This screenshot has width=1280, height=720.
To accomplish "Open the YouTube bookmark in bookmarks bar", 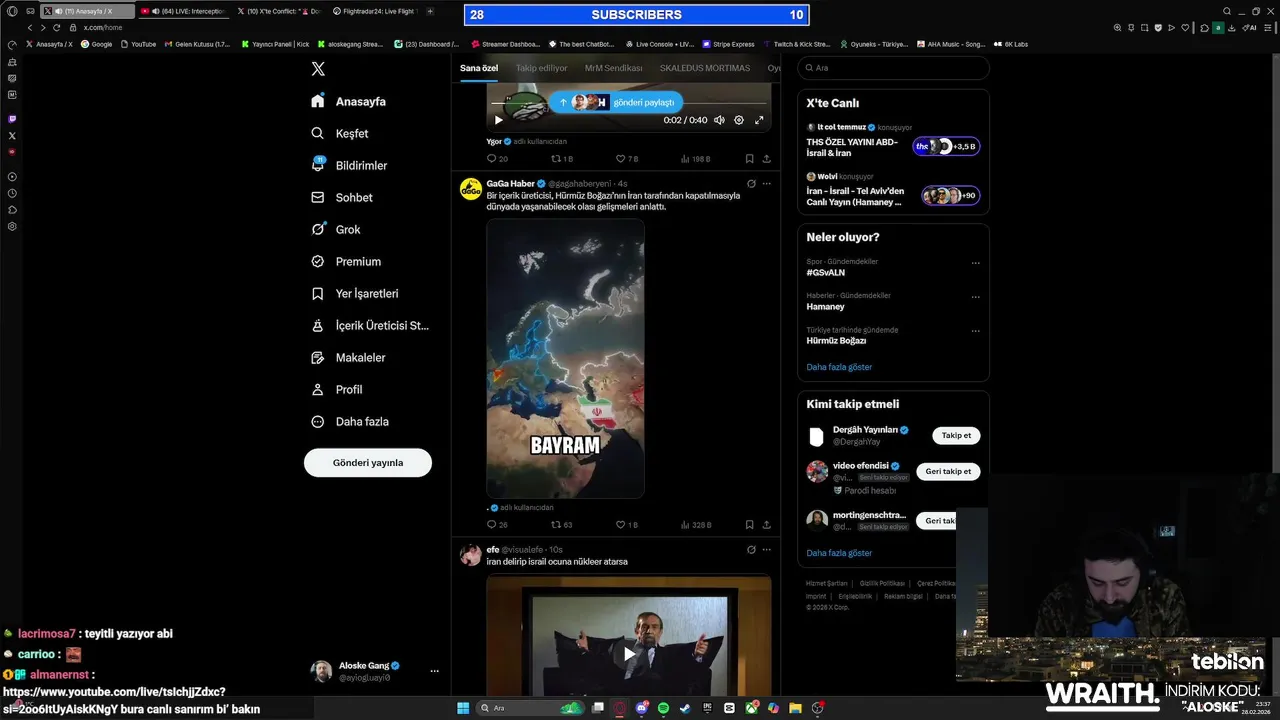I will [x=138, y=44].
